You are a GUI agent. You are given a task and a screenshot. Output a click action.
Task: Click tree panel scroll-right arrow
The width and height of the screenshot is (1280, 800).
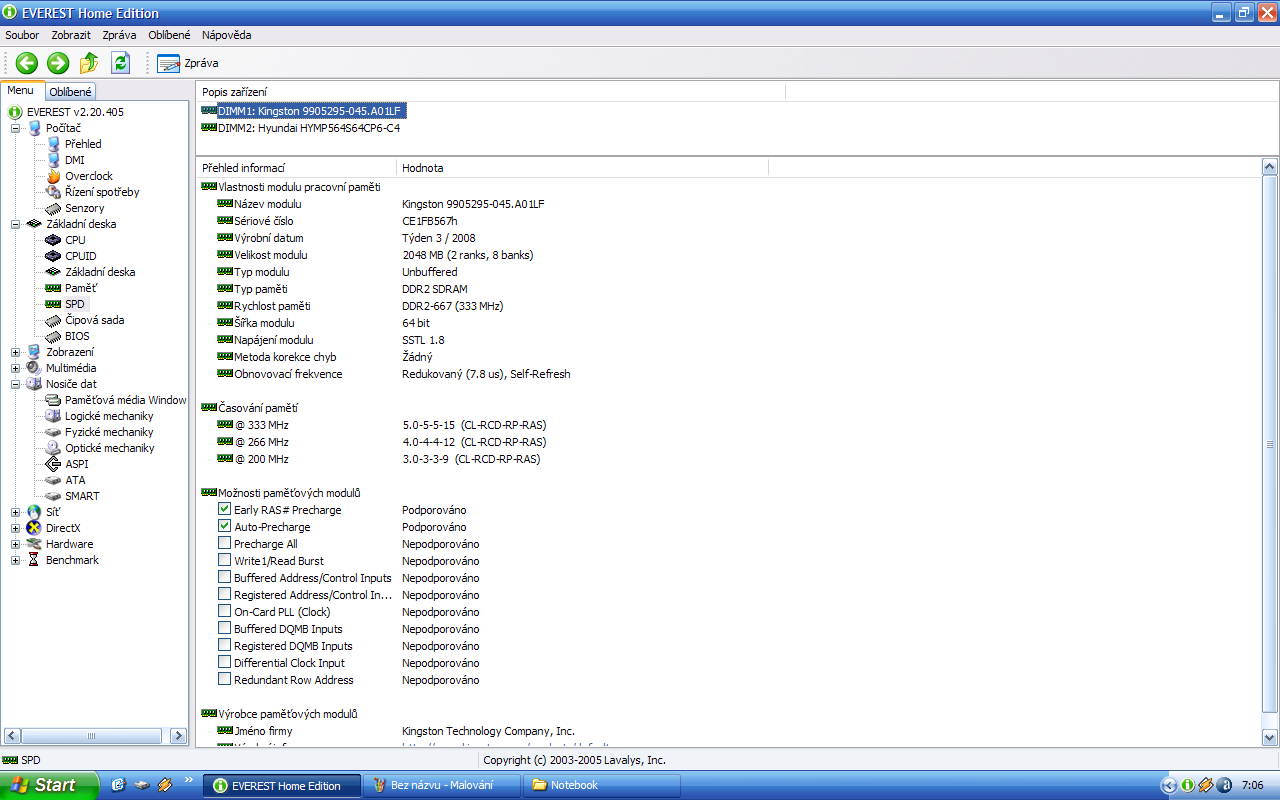180,736
